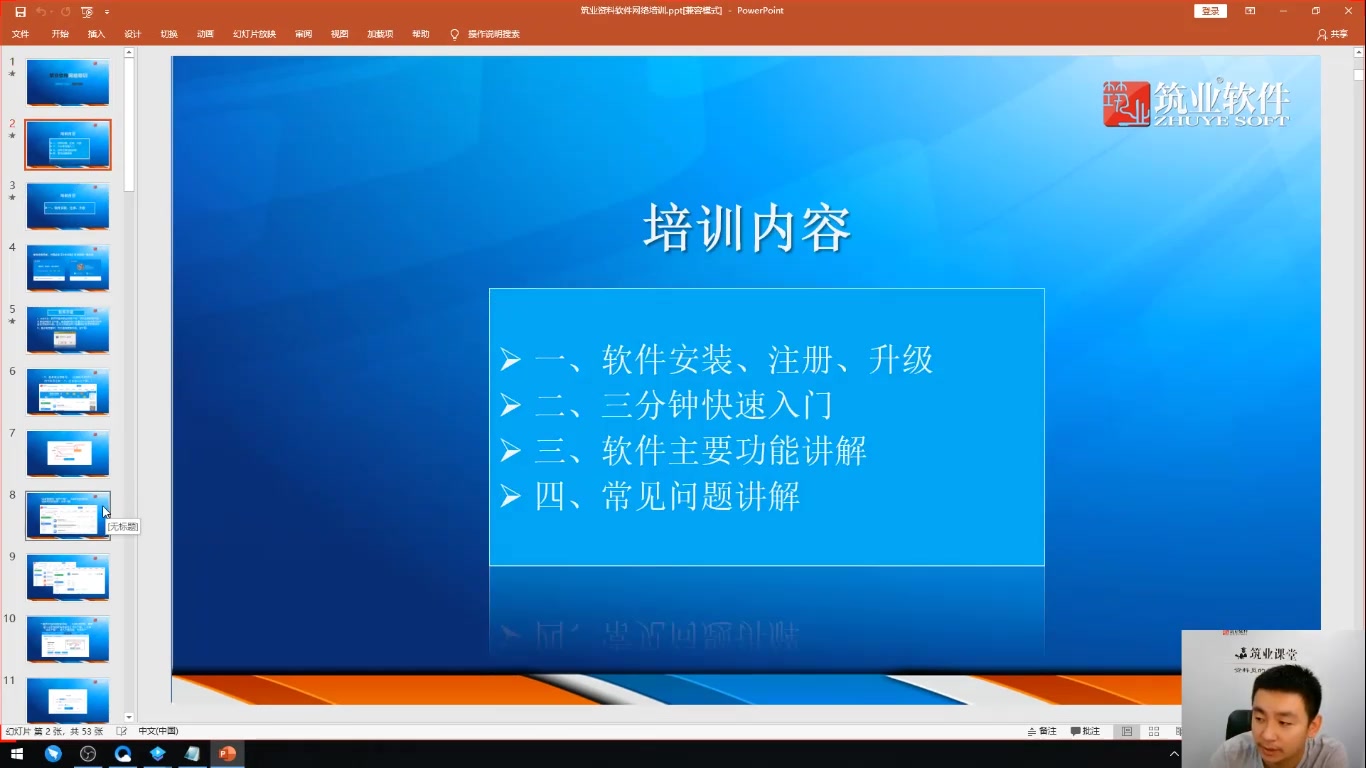Select slide 5 thumbnail in the panel
Image resolution: width=1366 pixels, height=768 pixels.
[x=68, y=330]
